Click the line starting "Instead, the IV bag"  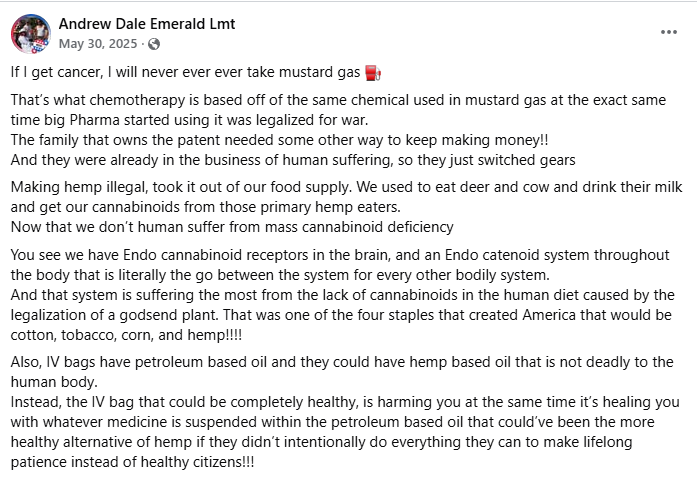(x=340, y=400)
